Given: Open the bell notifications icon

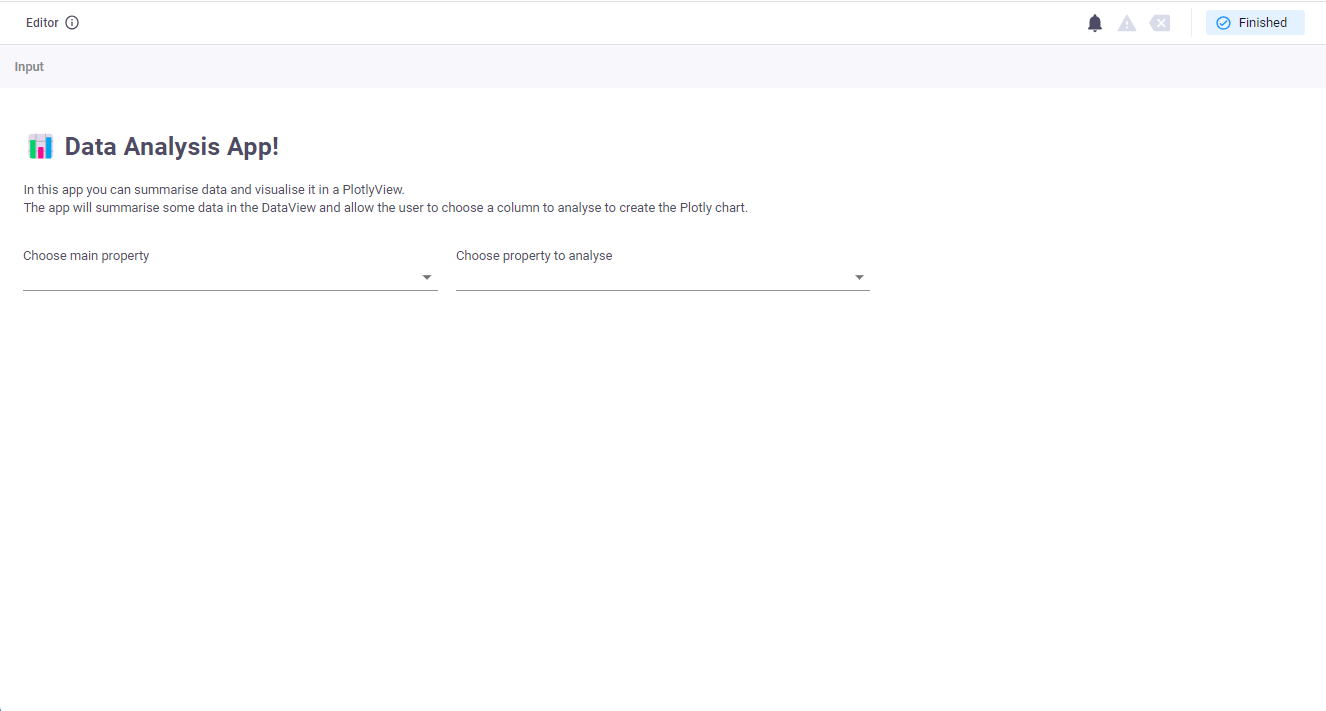Looking at the screenshot, I should coord(1095,23).
